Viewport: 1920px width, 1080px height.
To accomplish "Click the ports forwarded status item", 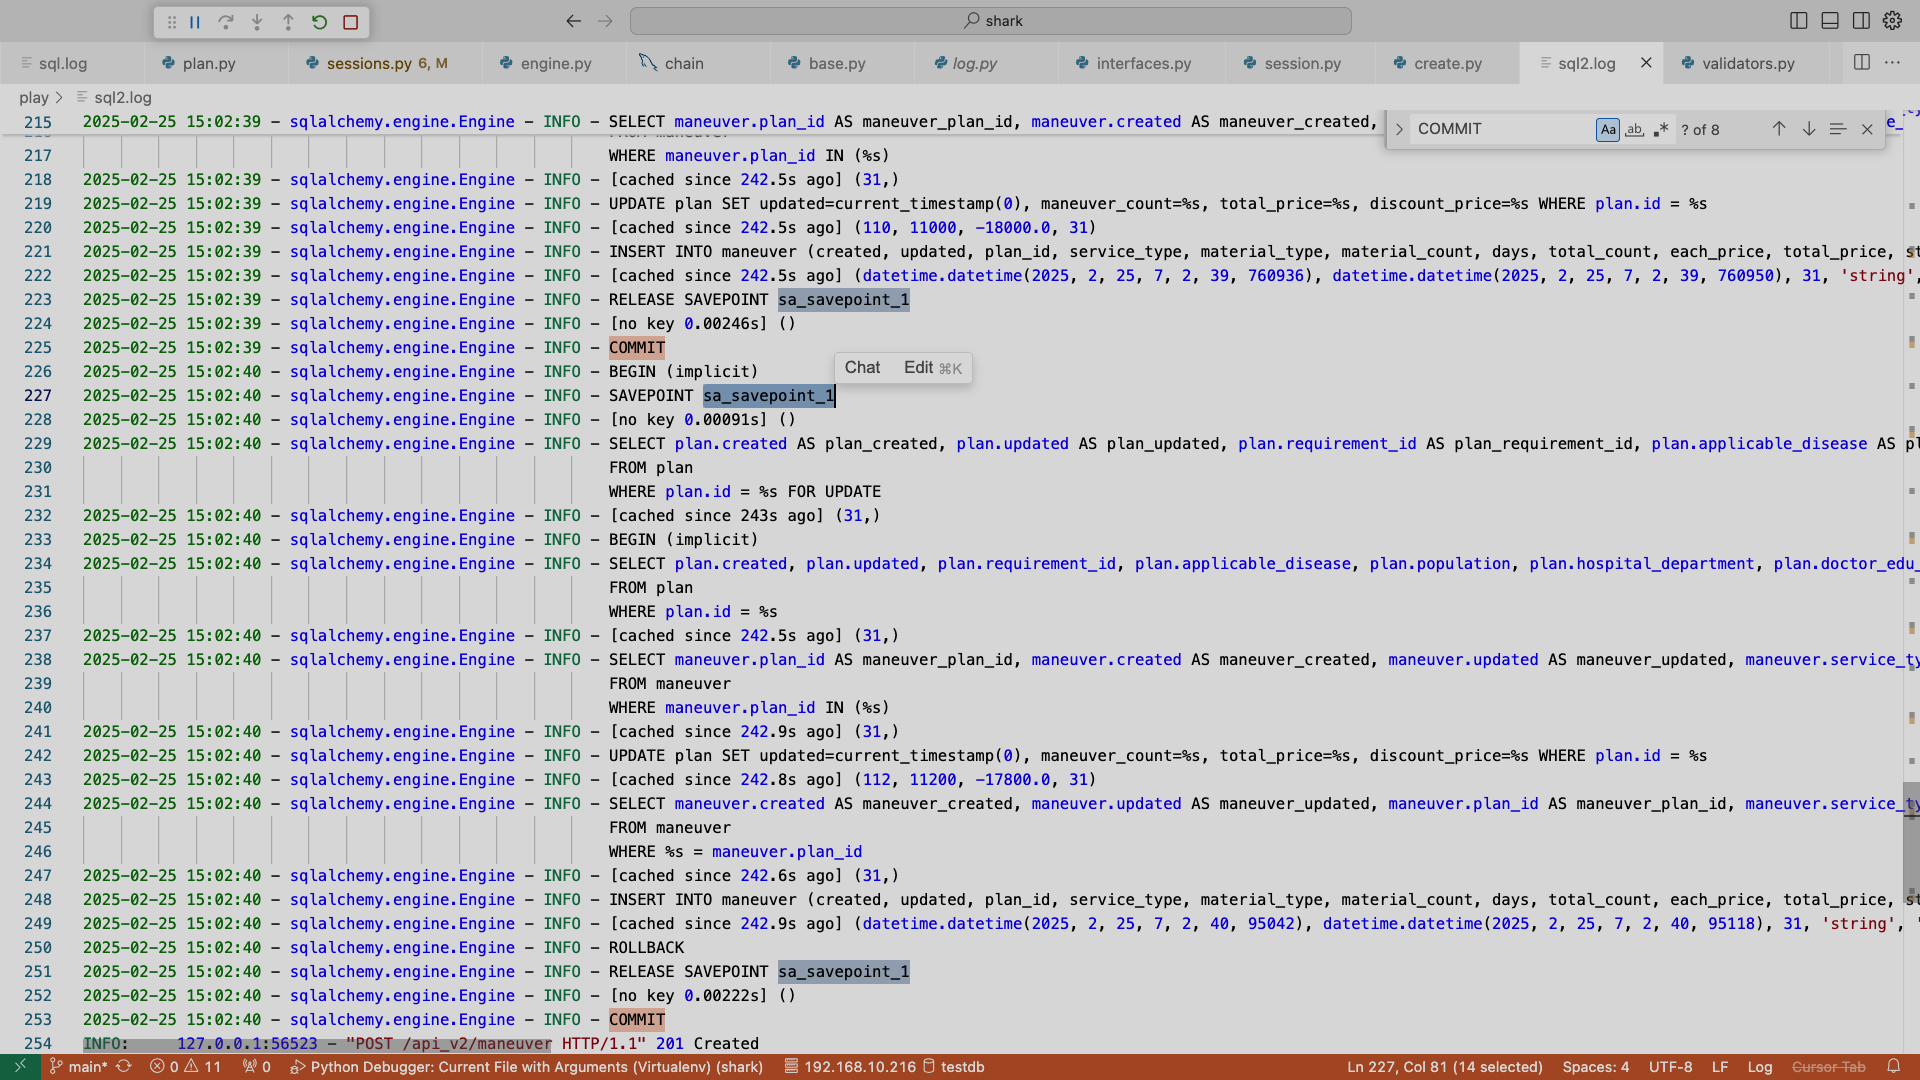I will 257,1067.
